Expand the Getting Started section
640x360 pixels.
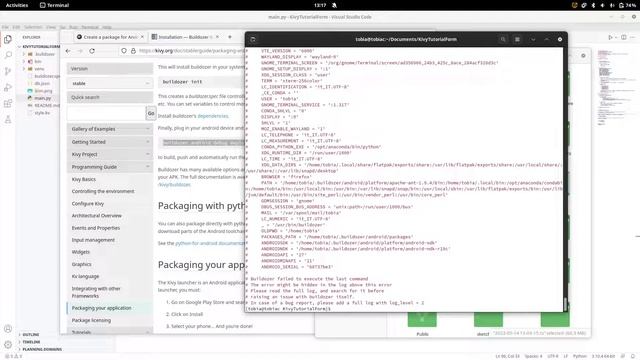click(110, 142)
